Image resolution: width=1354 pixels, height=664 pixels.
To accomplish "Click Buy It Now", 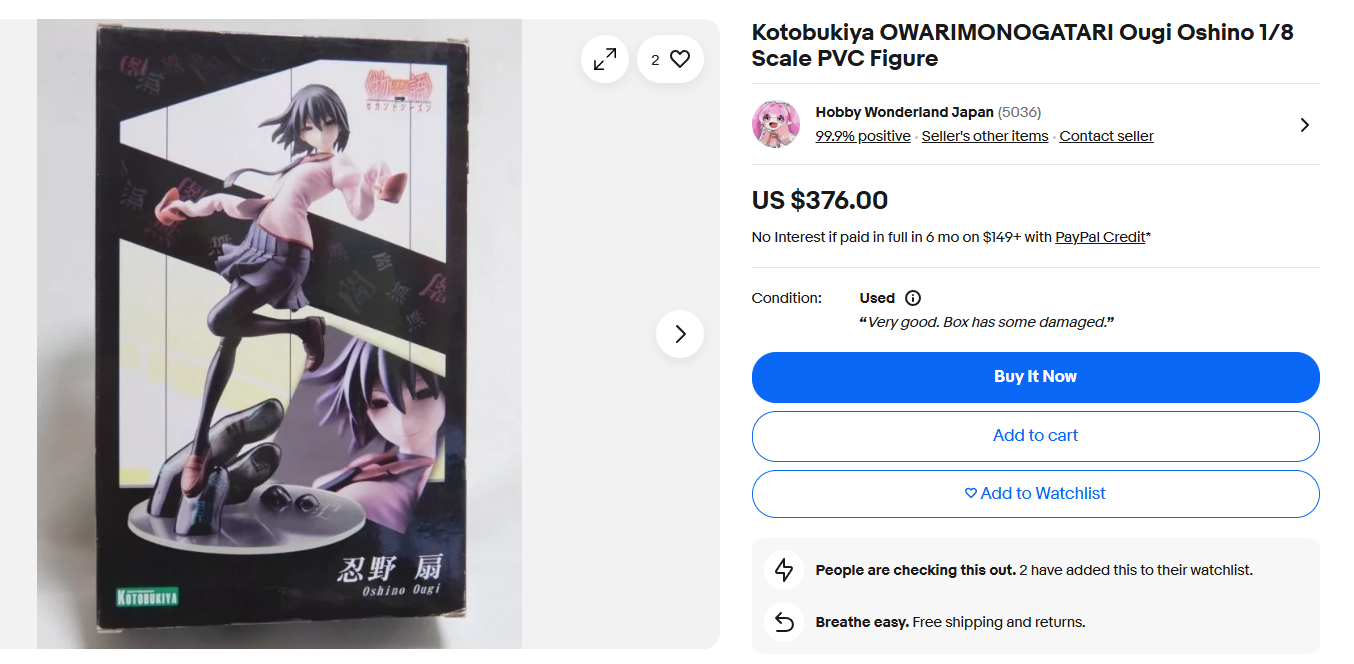I will (1035, 377).
